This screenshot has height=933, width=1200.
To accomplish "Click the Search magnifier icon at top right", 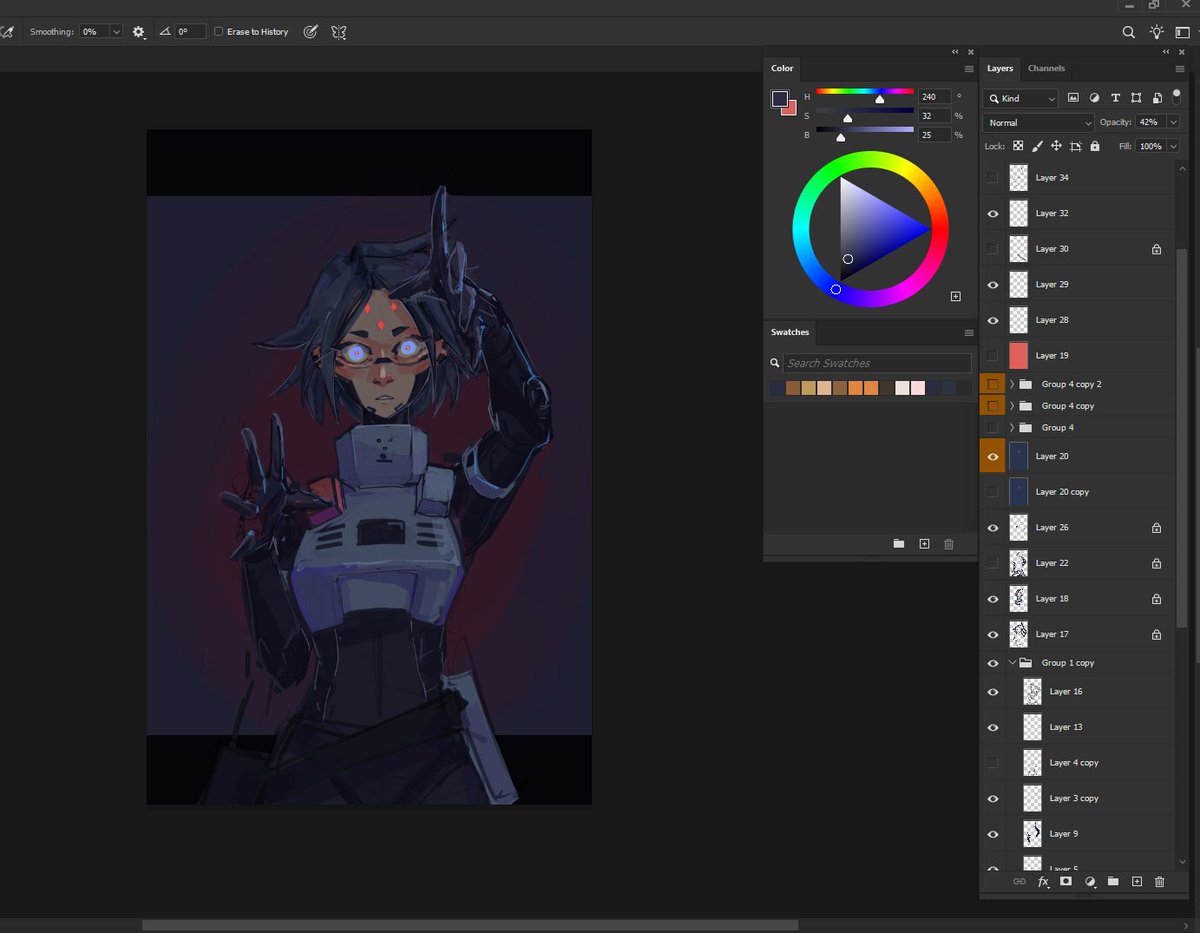I will (x=1128, y=32).
